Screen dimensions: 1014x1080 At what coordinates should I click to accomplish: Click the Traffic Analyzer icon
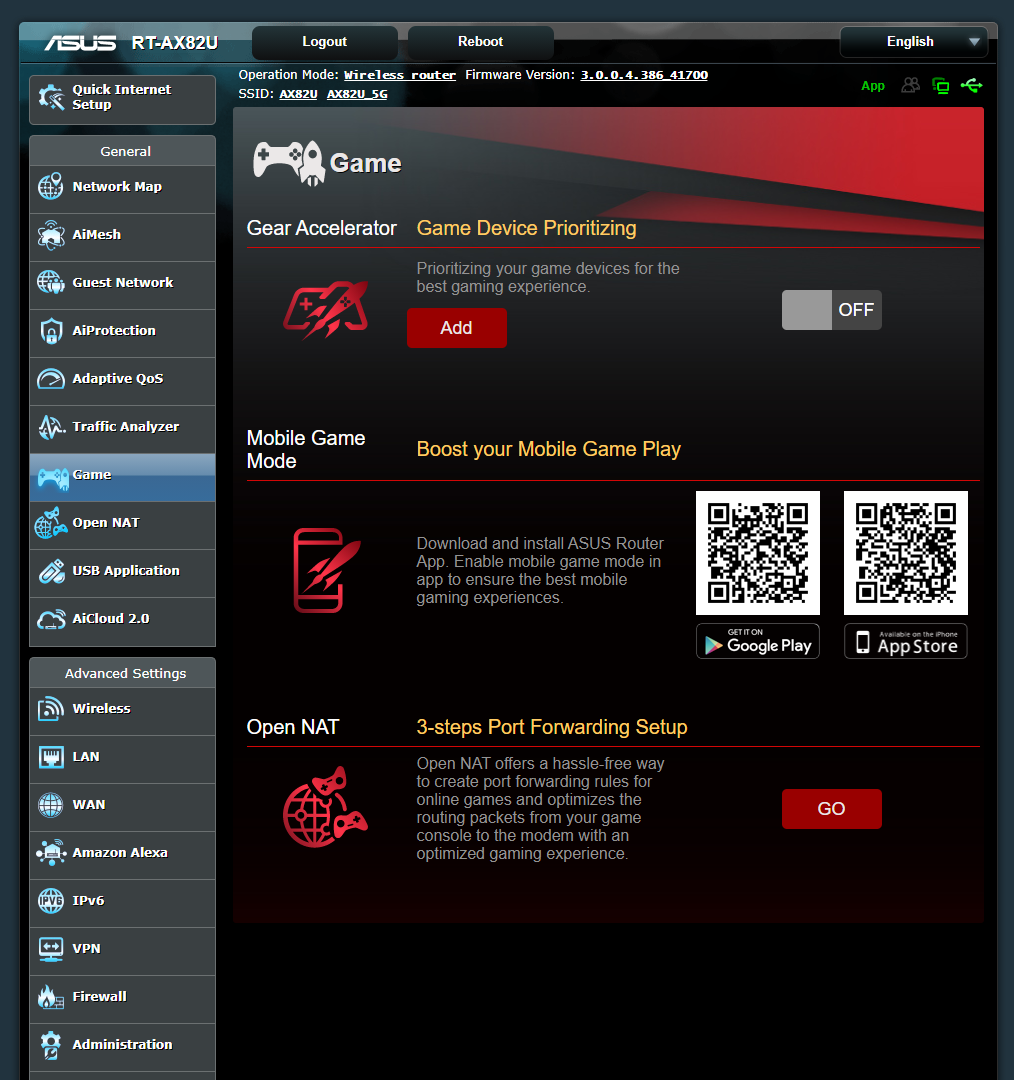[51, 427]
